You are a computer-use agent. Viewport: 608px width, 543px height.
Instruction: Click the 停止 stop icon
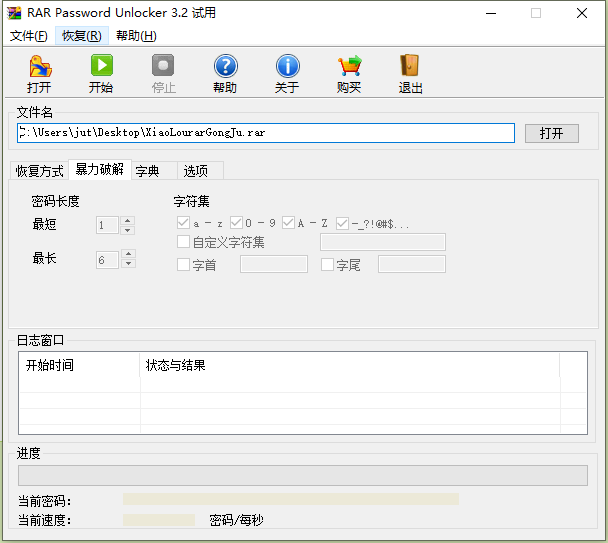pos(163,65)
